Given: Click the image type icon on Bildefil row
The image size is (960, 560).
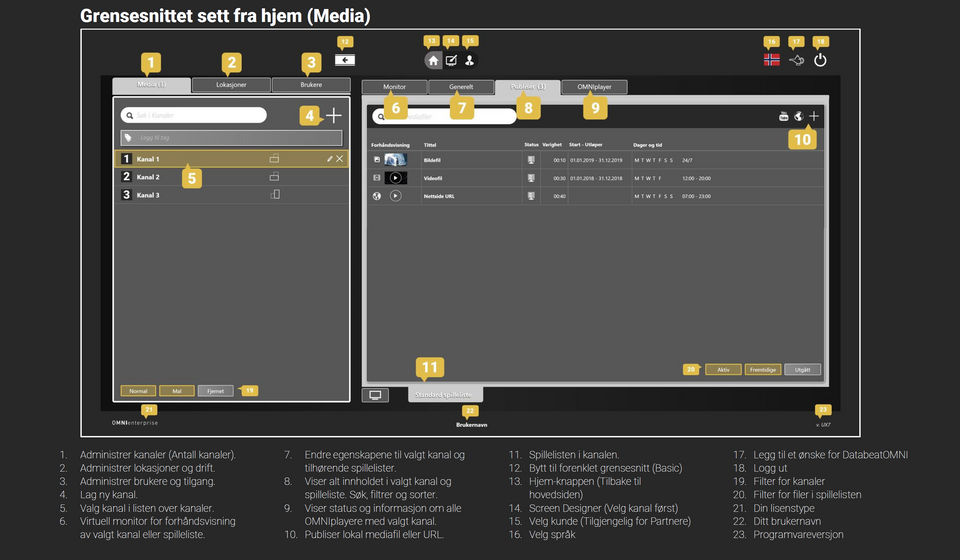Looking at the screenshot, I should 377,160.
